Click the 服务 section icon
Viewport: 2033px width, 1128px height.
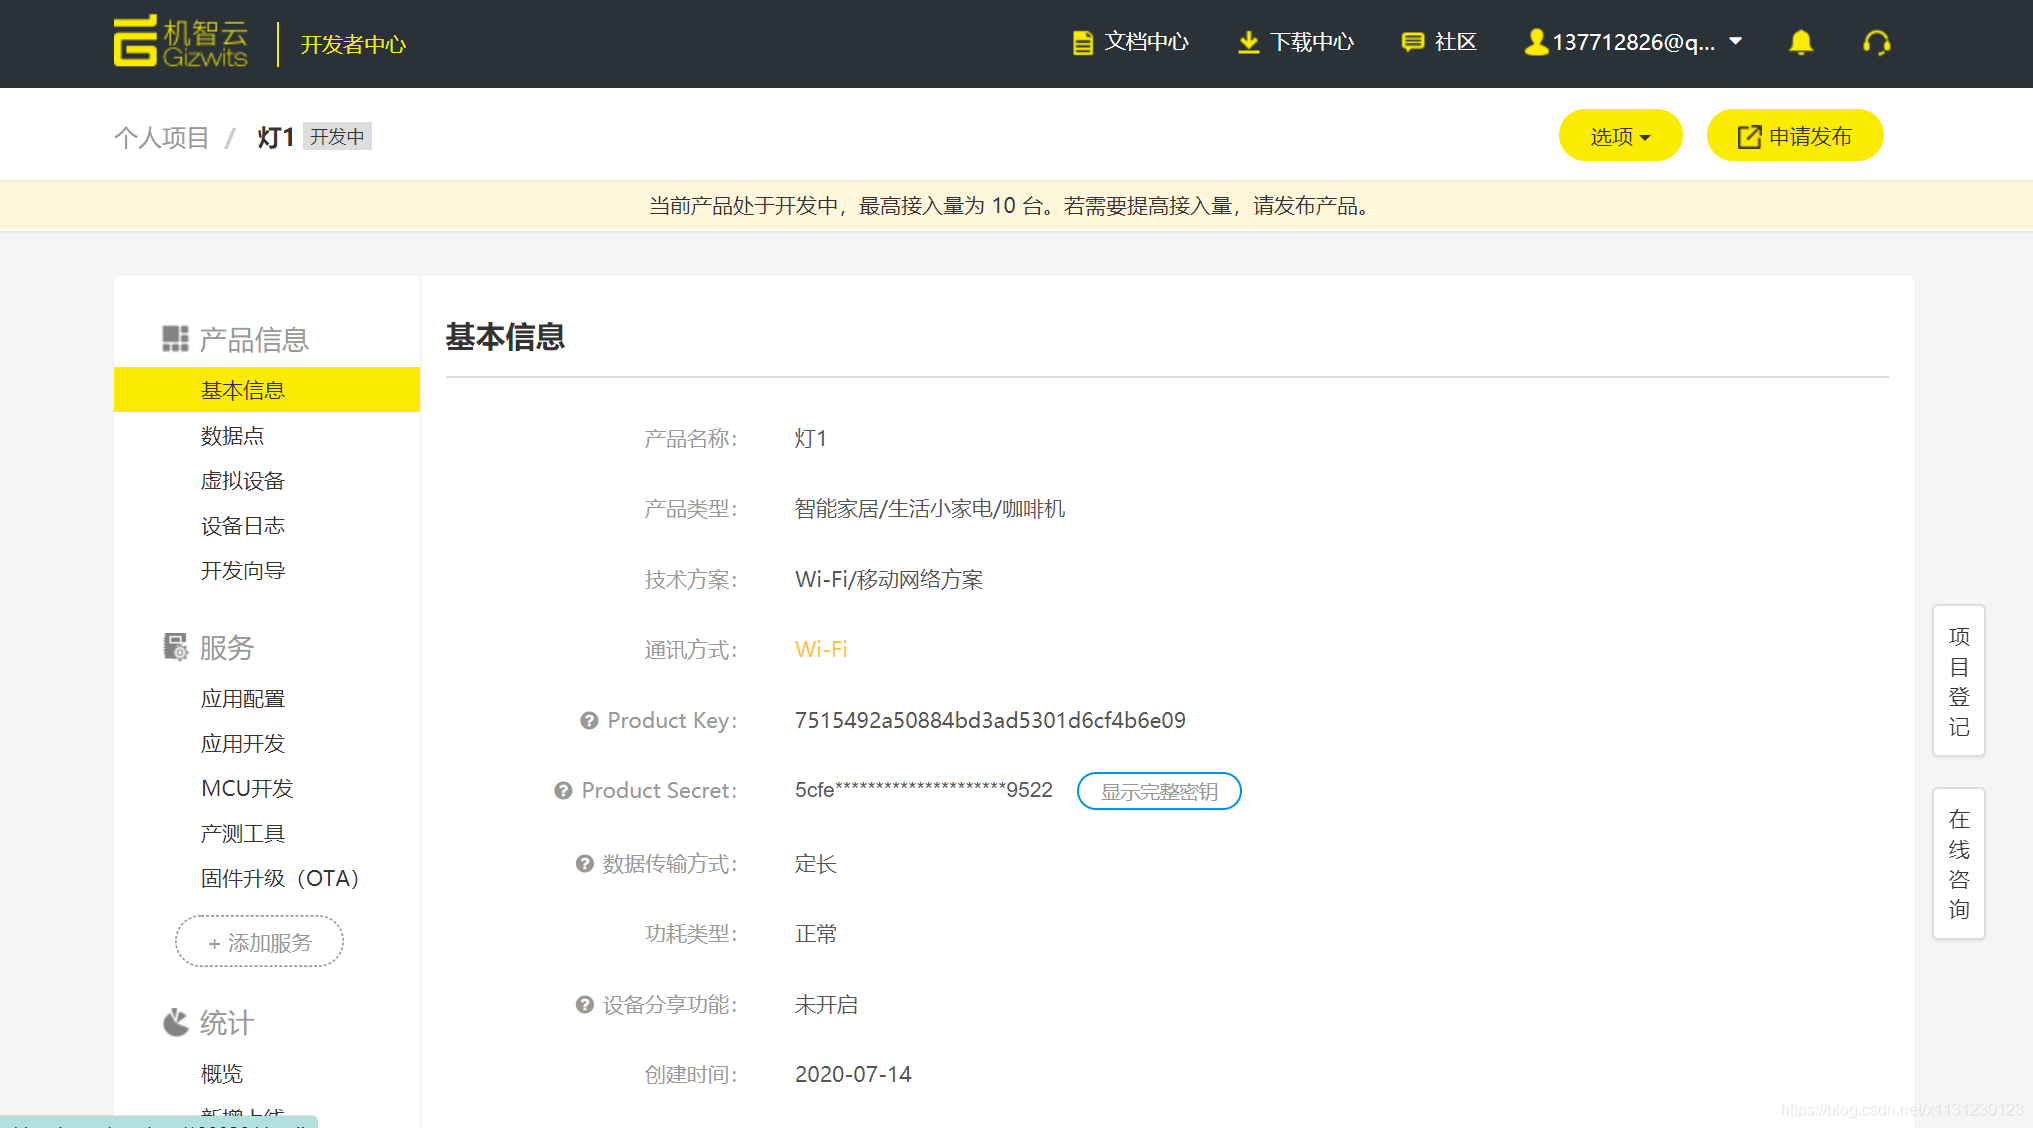[x=175, y=647]
